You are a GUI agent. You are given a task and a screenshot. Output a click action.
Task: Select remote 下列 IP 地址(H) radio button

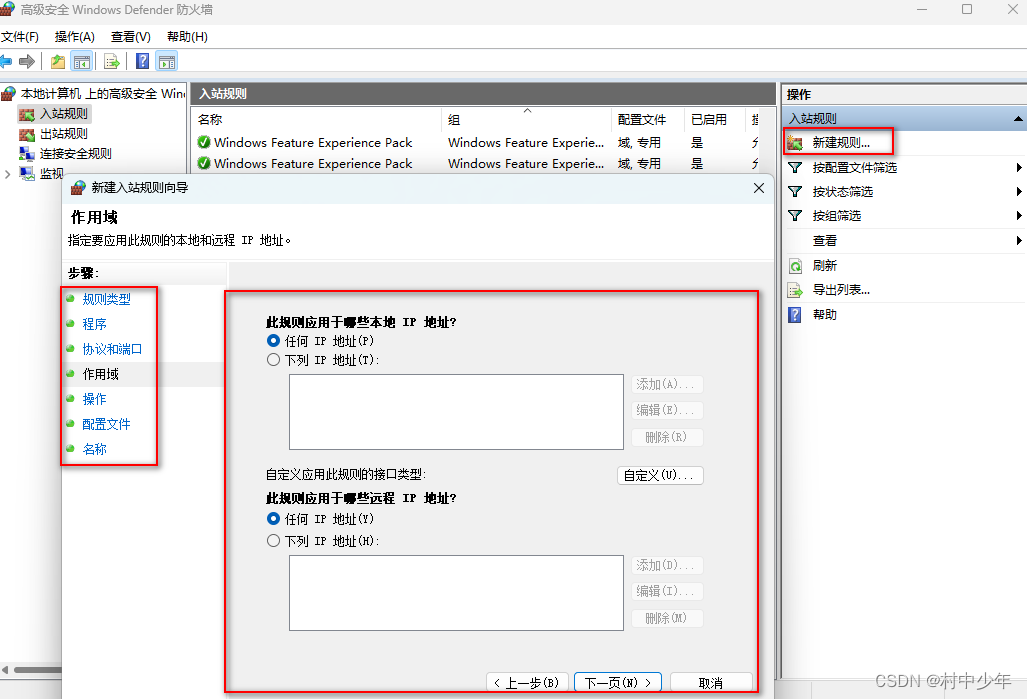tap(273, 541)
